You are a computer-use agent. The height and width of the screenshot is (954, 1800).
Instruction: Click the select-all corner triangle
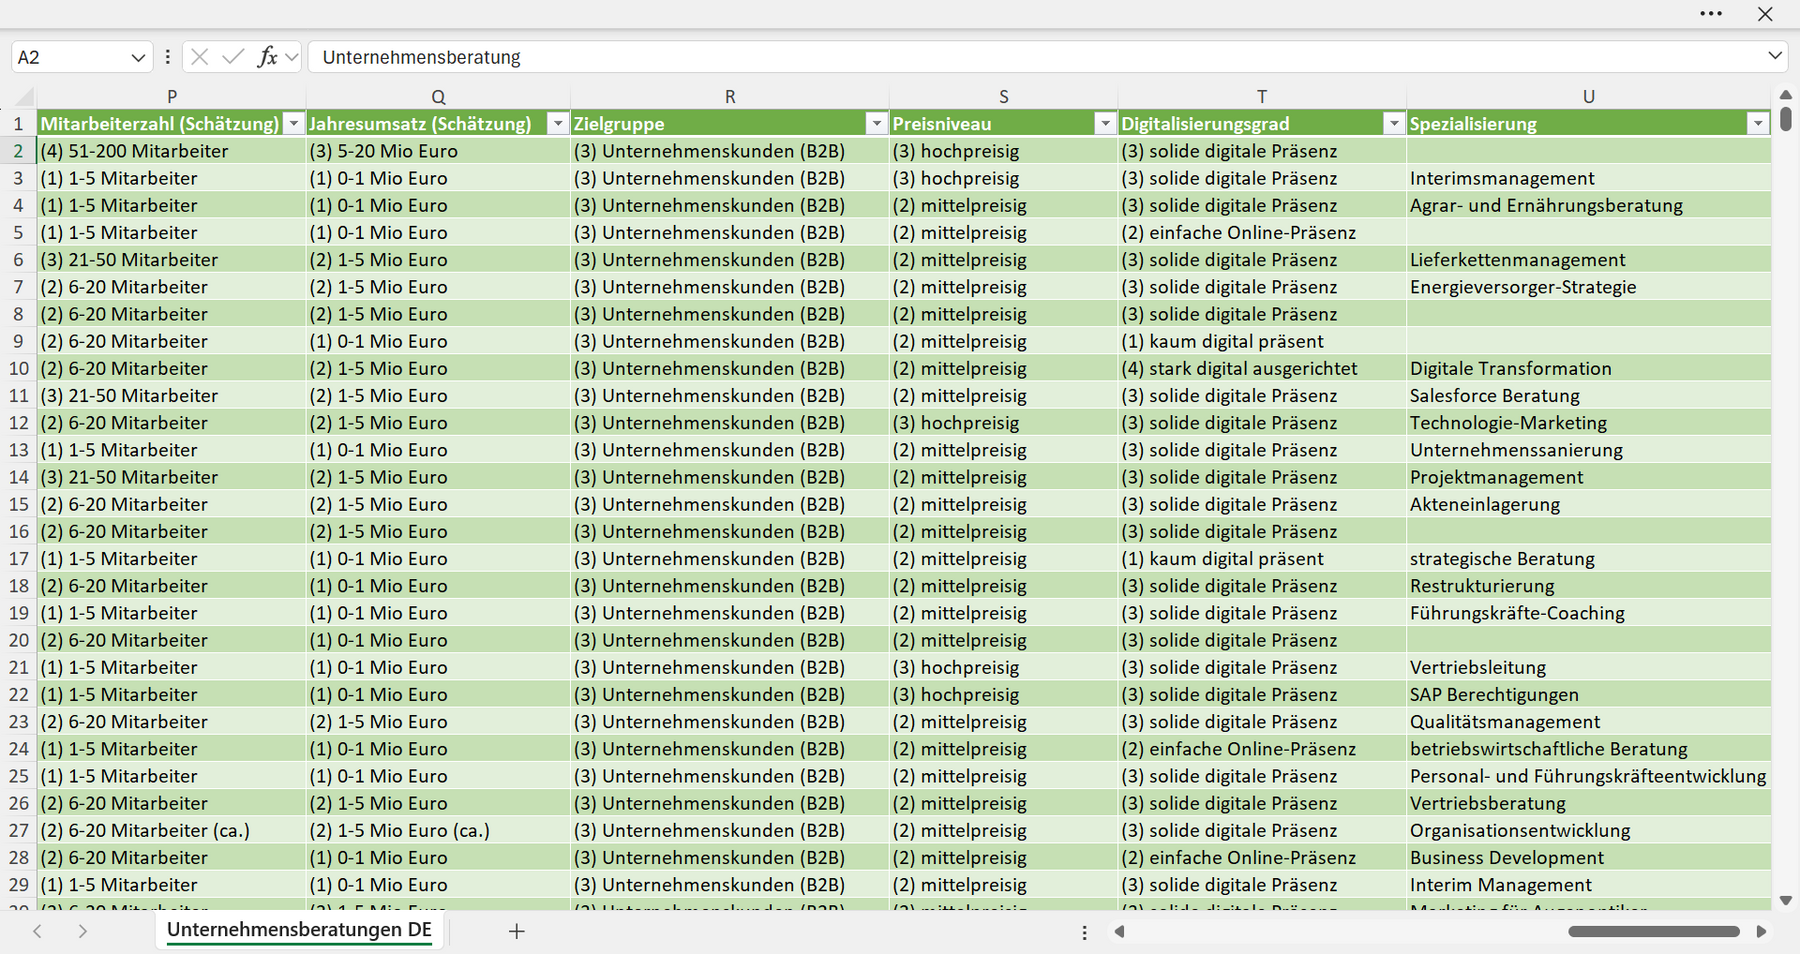click(x=24, y=97)
